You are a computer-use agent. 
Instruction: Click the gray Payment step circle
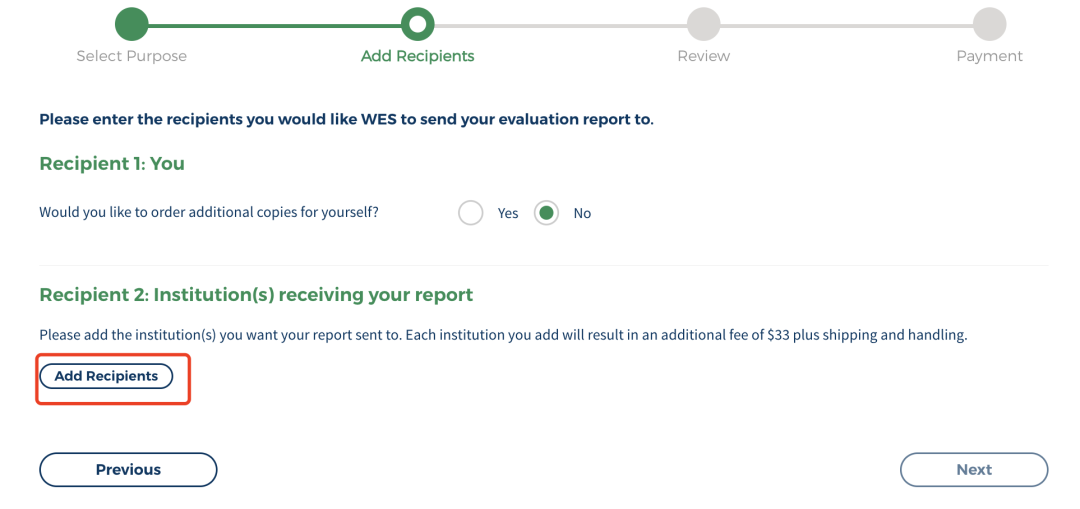tap(990, 24)
